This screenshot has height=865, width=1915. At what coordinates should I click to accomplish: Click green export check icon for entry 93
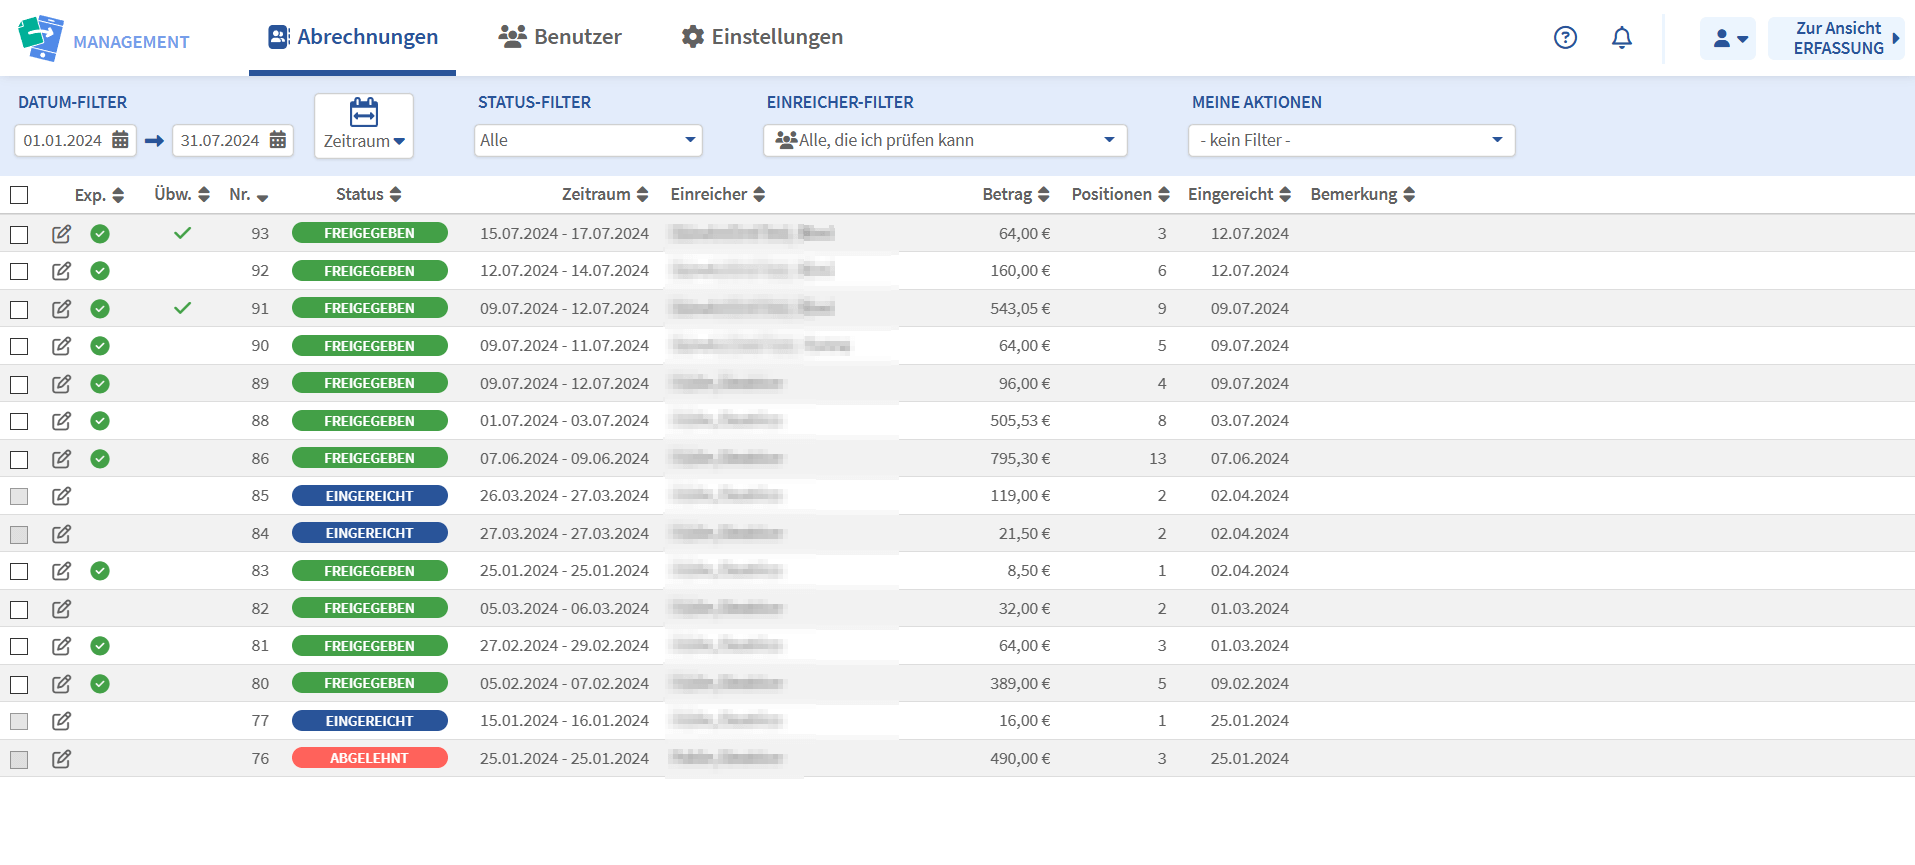click(100, 234)
